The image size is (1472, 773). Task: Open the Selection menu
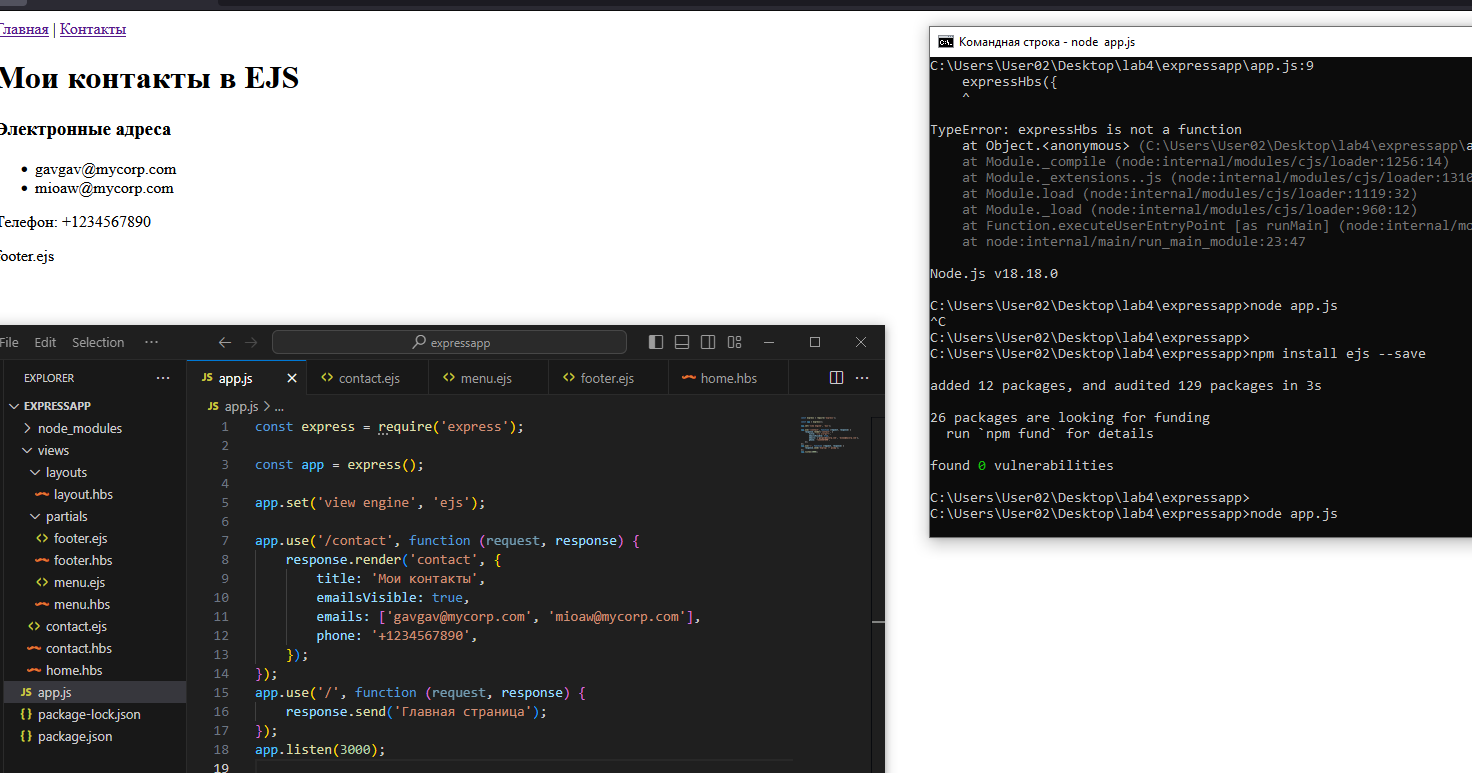tap(98, 342)
